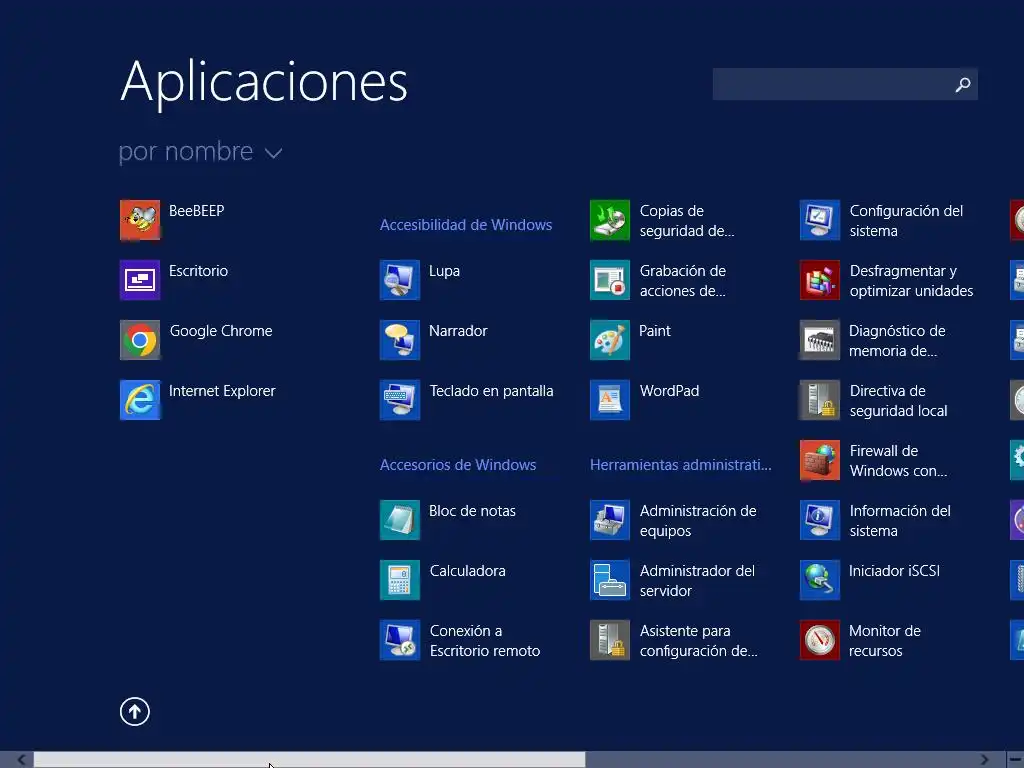Open Administración de equipos icon

(610, 520)
